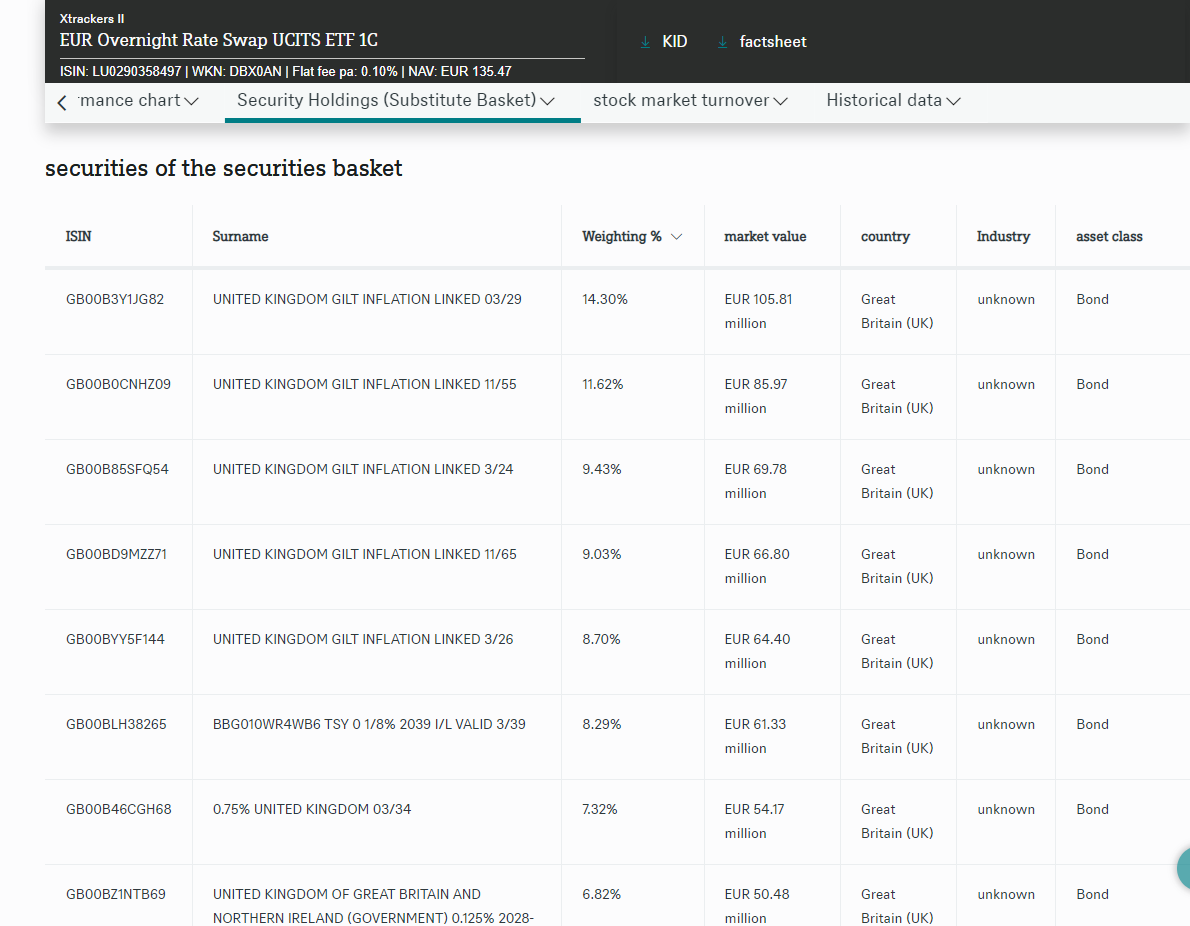Click market value EUR 85.97 million
The width and height of the screenshot is (1190, 926).
[x=756, y=396]
